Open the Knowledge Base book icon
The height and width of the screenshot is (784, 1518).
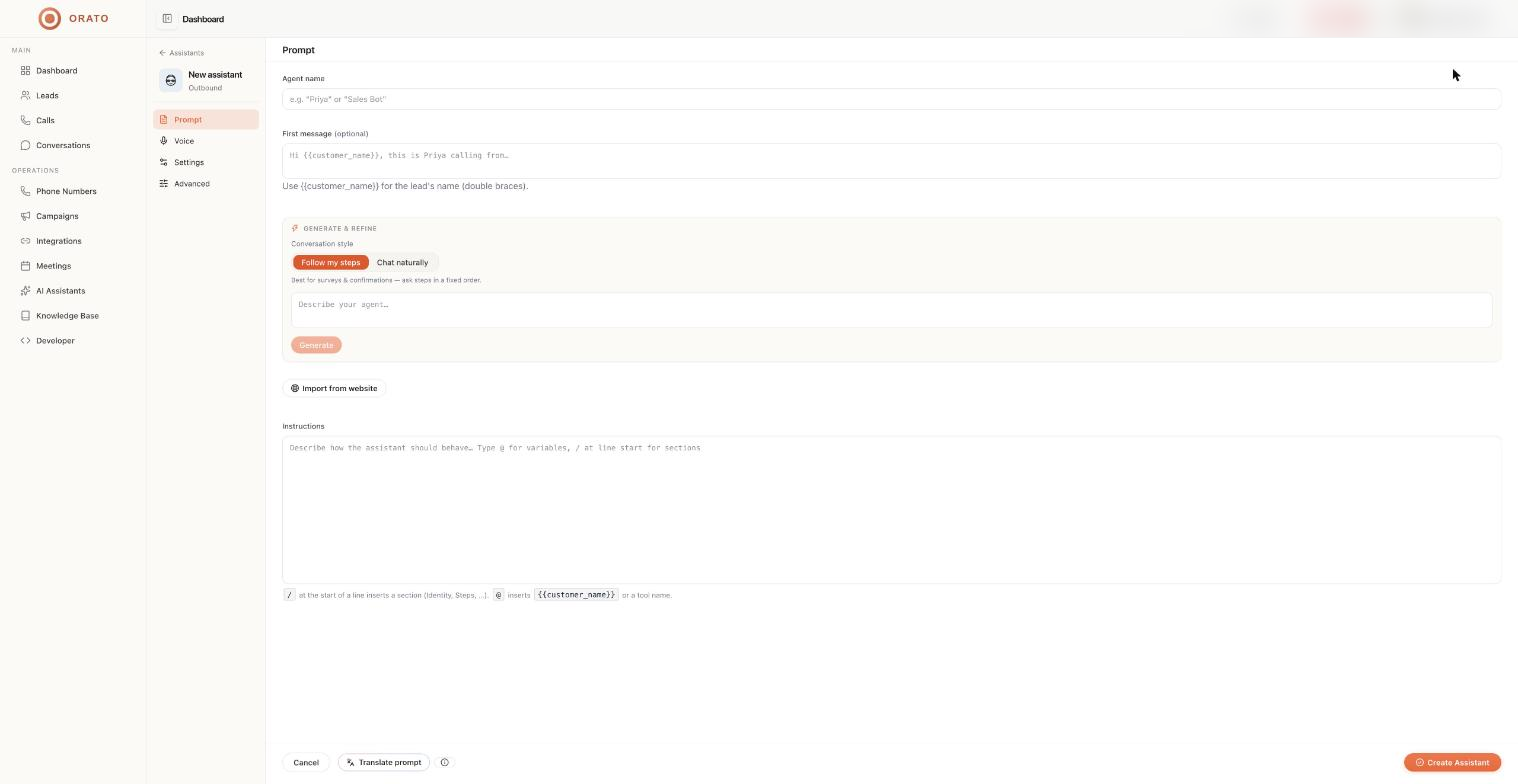pyautogui.click(x=25, y=316)
